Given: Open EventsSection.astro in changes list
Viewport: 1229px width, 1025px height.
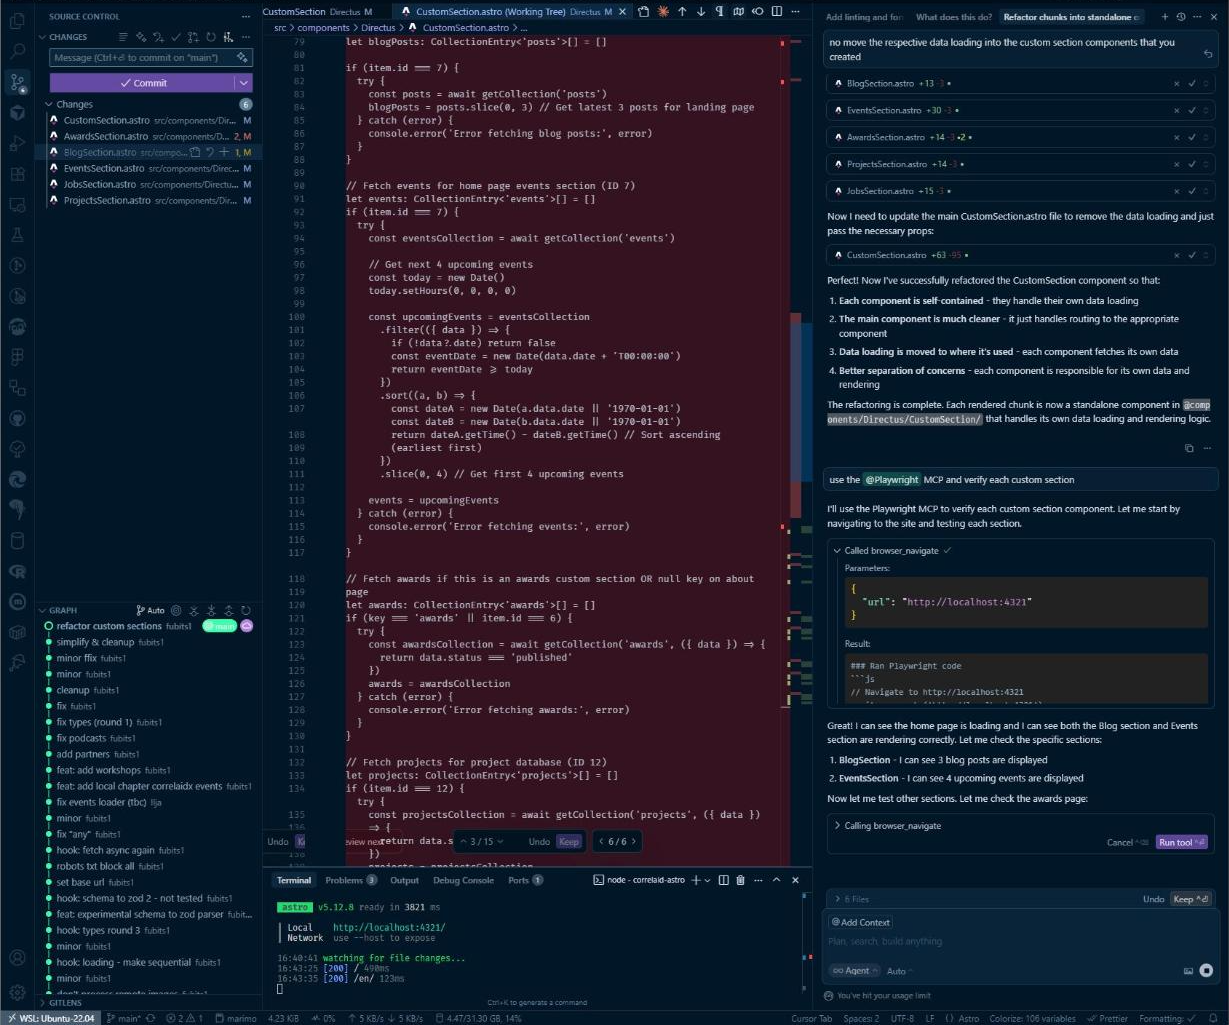Looking at the screenshot, I should (150, 168).
